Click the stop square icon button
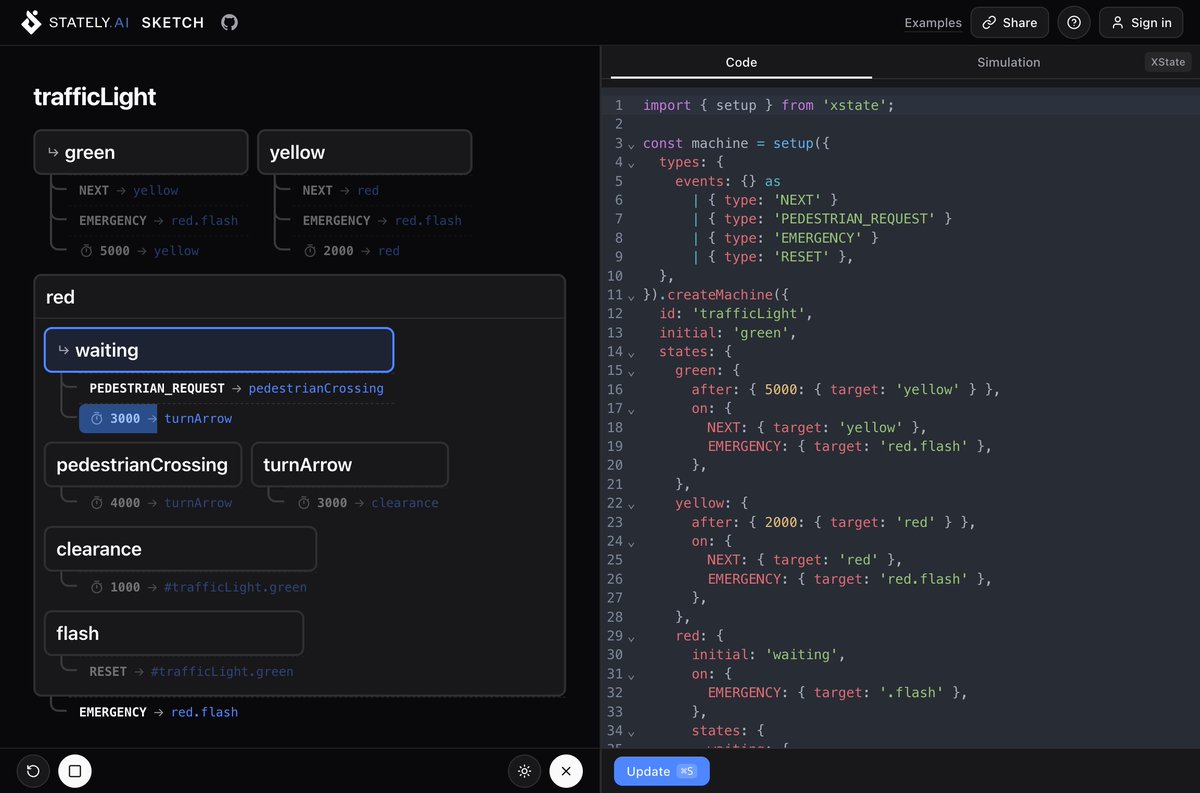This screenshot has height=793, width=1200. 74,771
